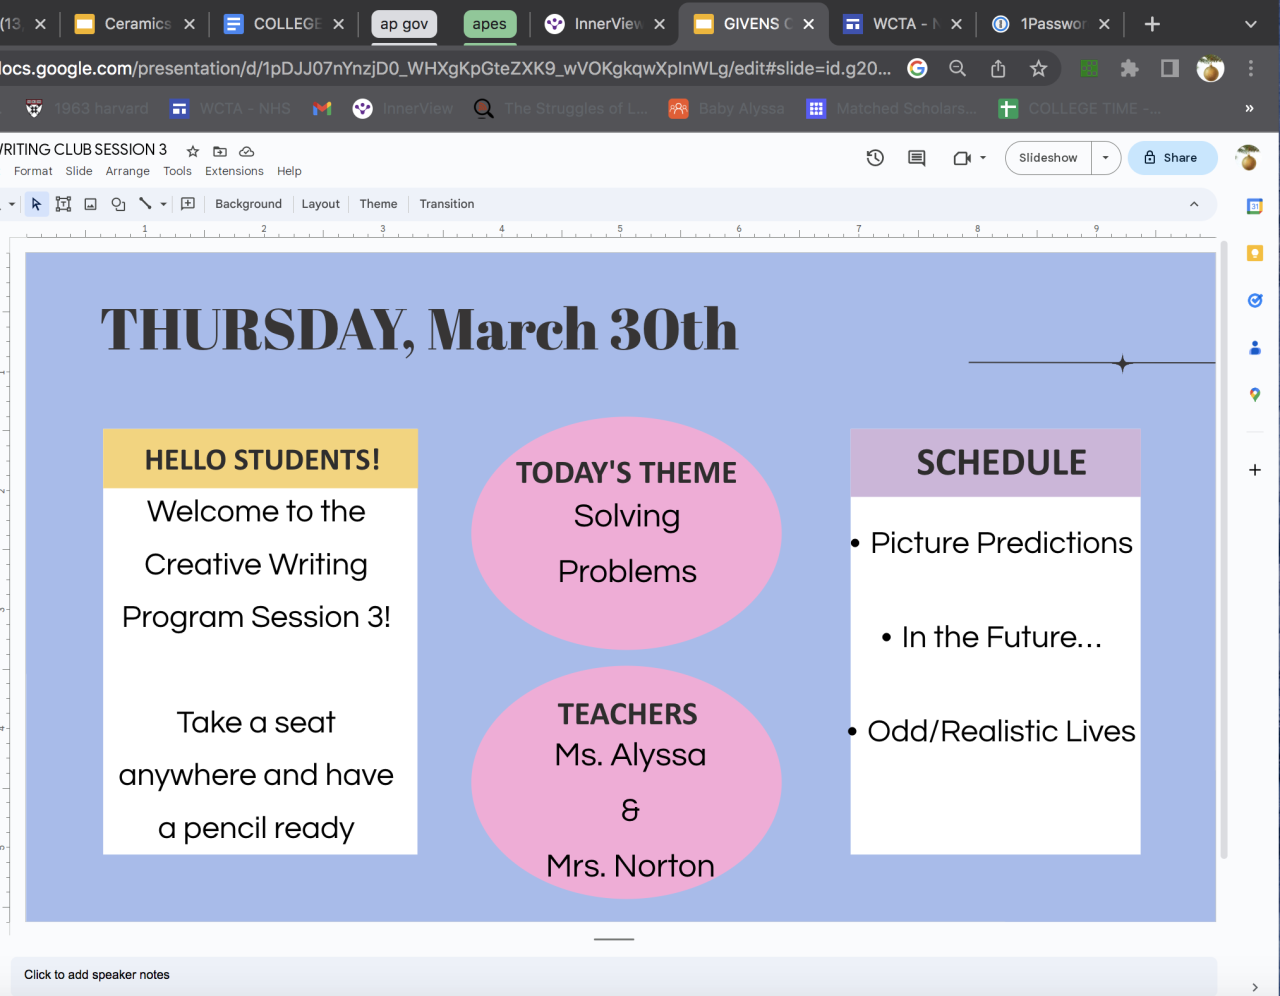This screenshot has height=996, width=1280.
Task: Expand the hidden bookmarks chevron
Action: 1249,109
